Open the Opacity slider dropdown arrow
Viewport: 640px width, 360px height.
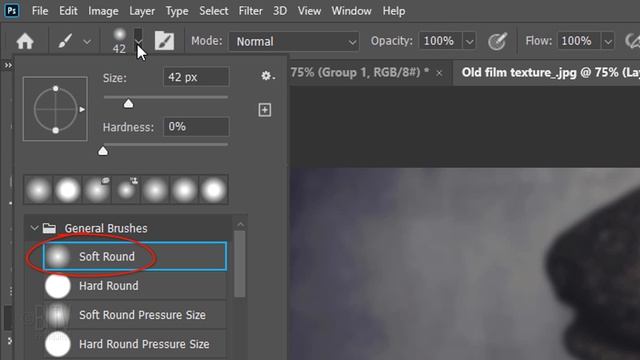(469, 42)
